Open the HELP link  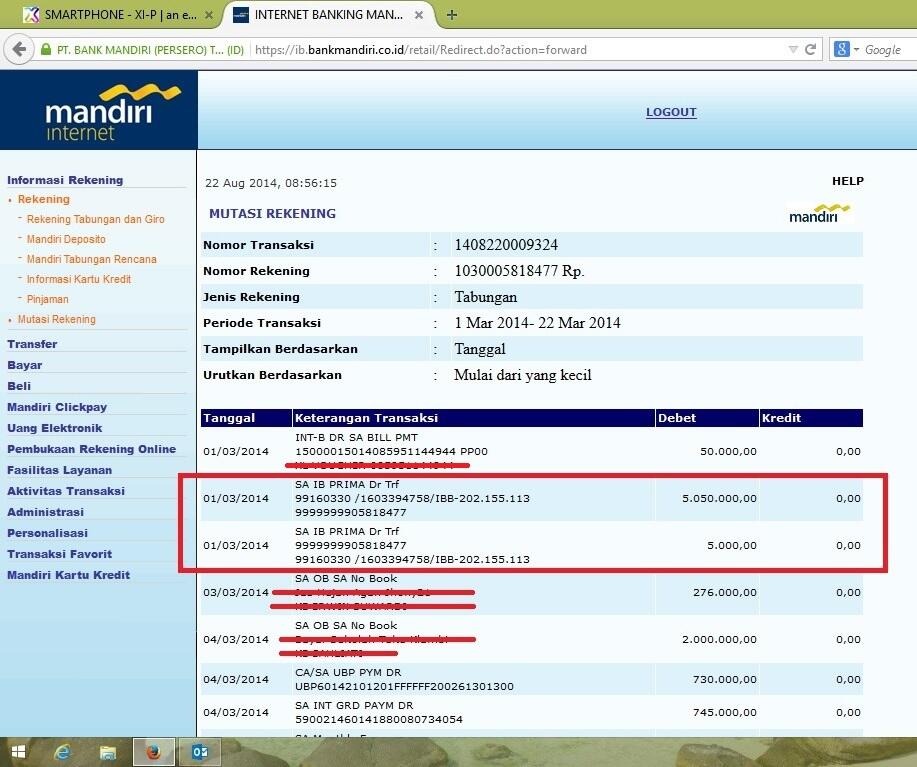847,181
